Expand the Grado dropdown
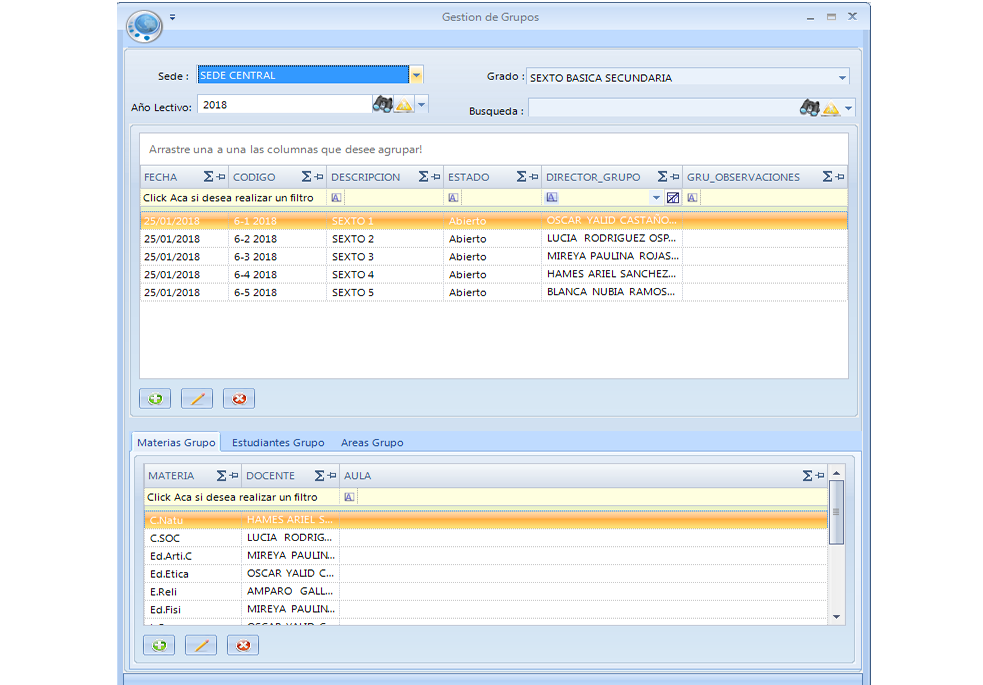This screenshot has width=983, height=685. [842, 78]
